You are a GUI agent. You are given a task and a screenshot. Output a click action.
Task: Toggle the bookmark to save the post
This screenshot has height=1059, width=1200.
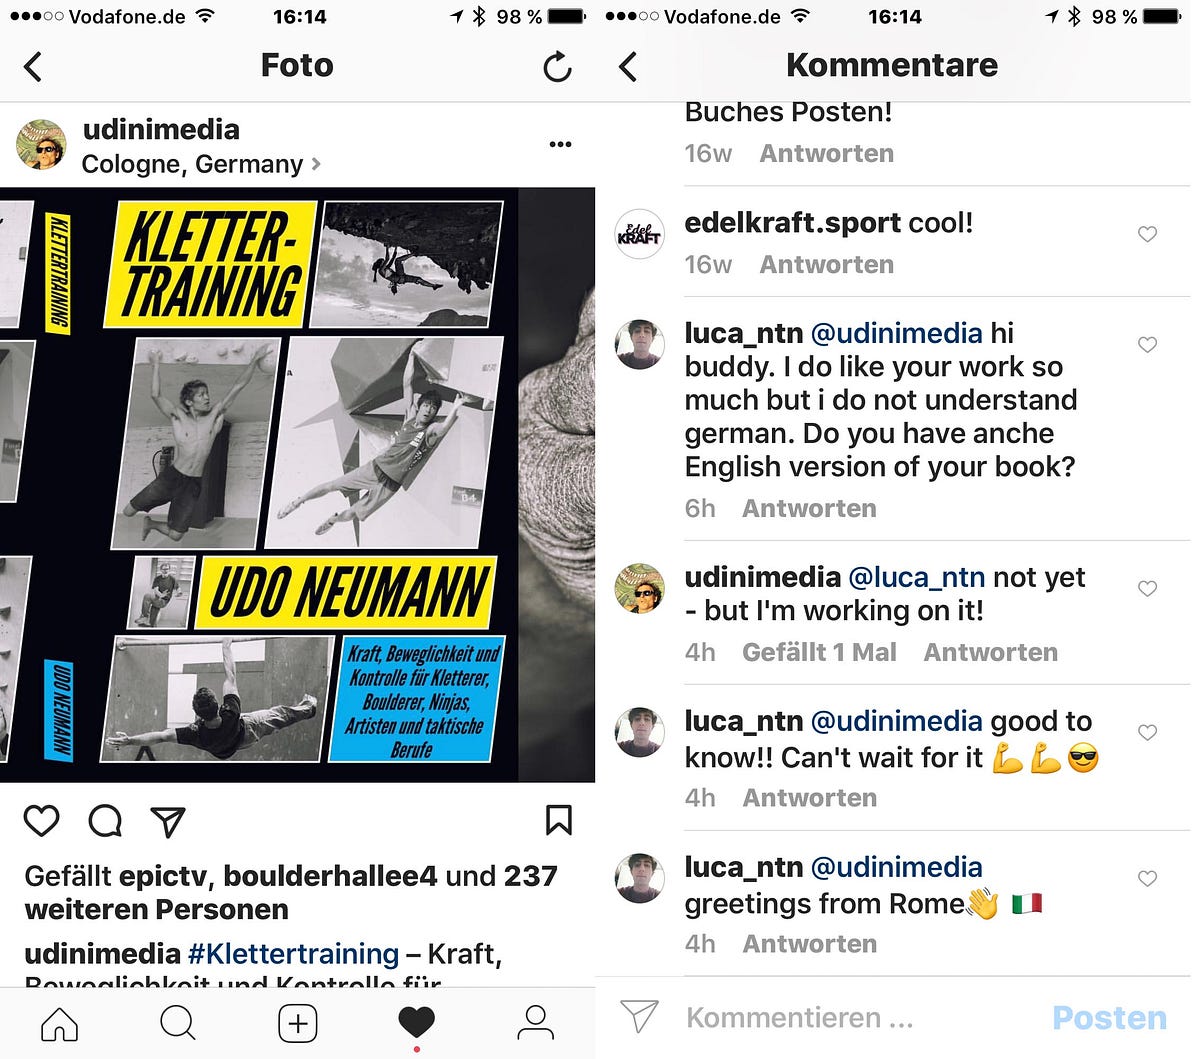pyautogui.click(x=559, y=820)
